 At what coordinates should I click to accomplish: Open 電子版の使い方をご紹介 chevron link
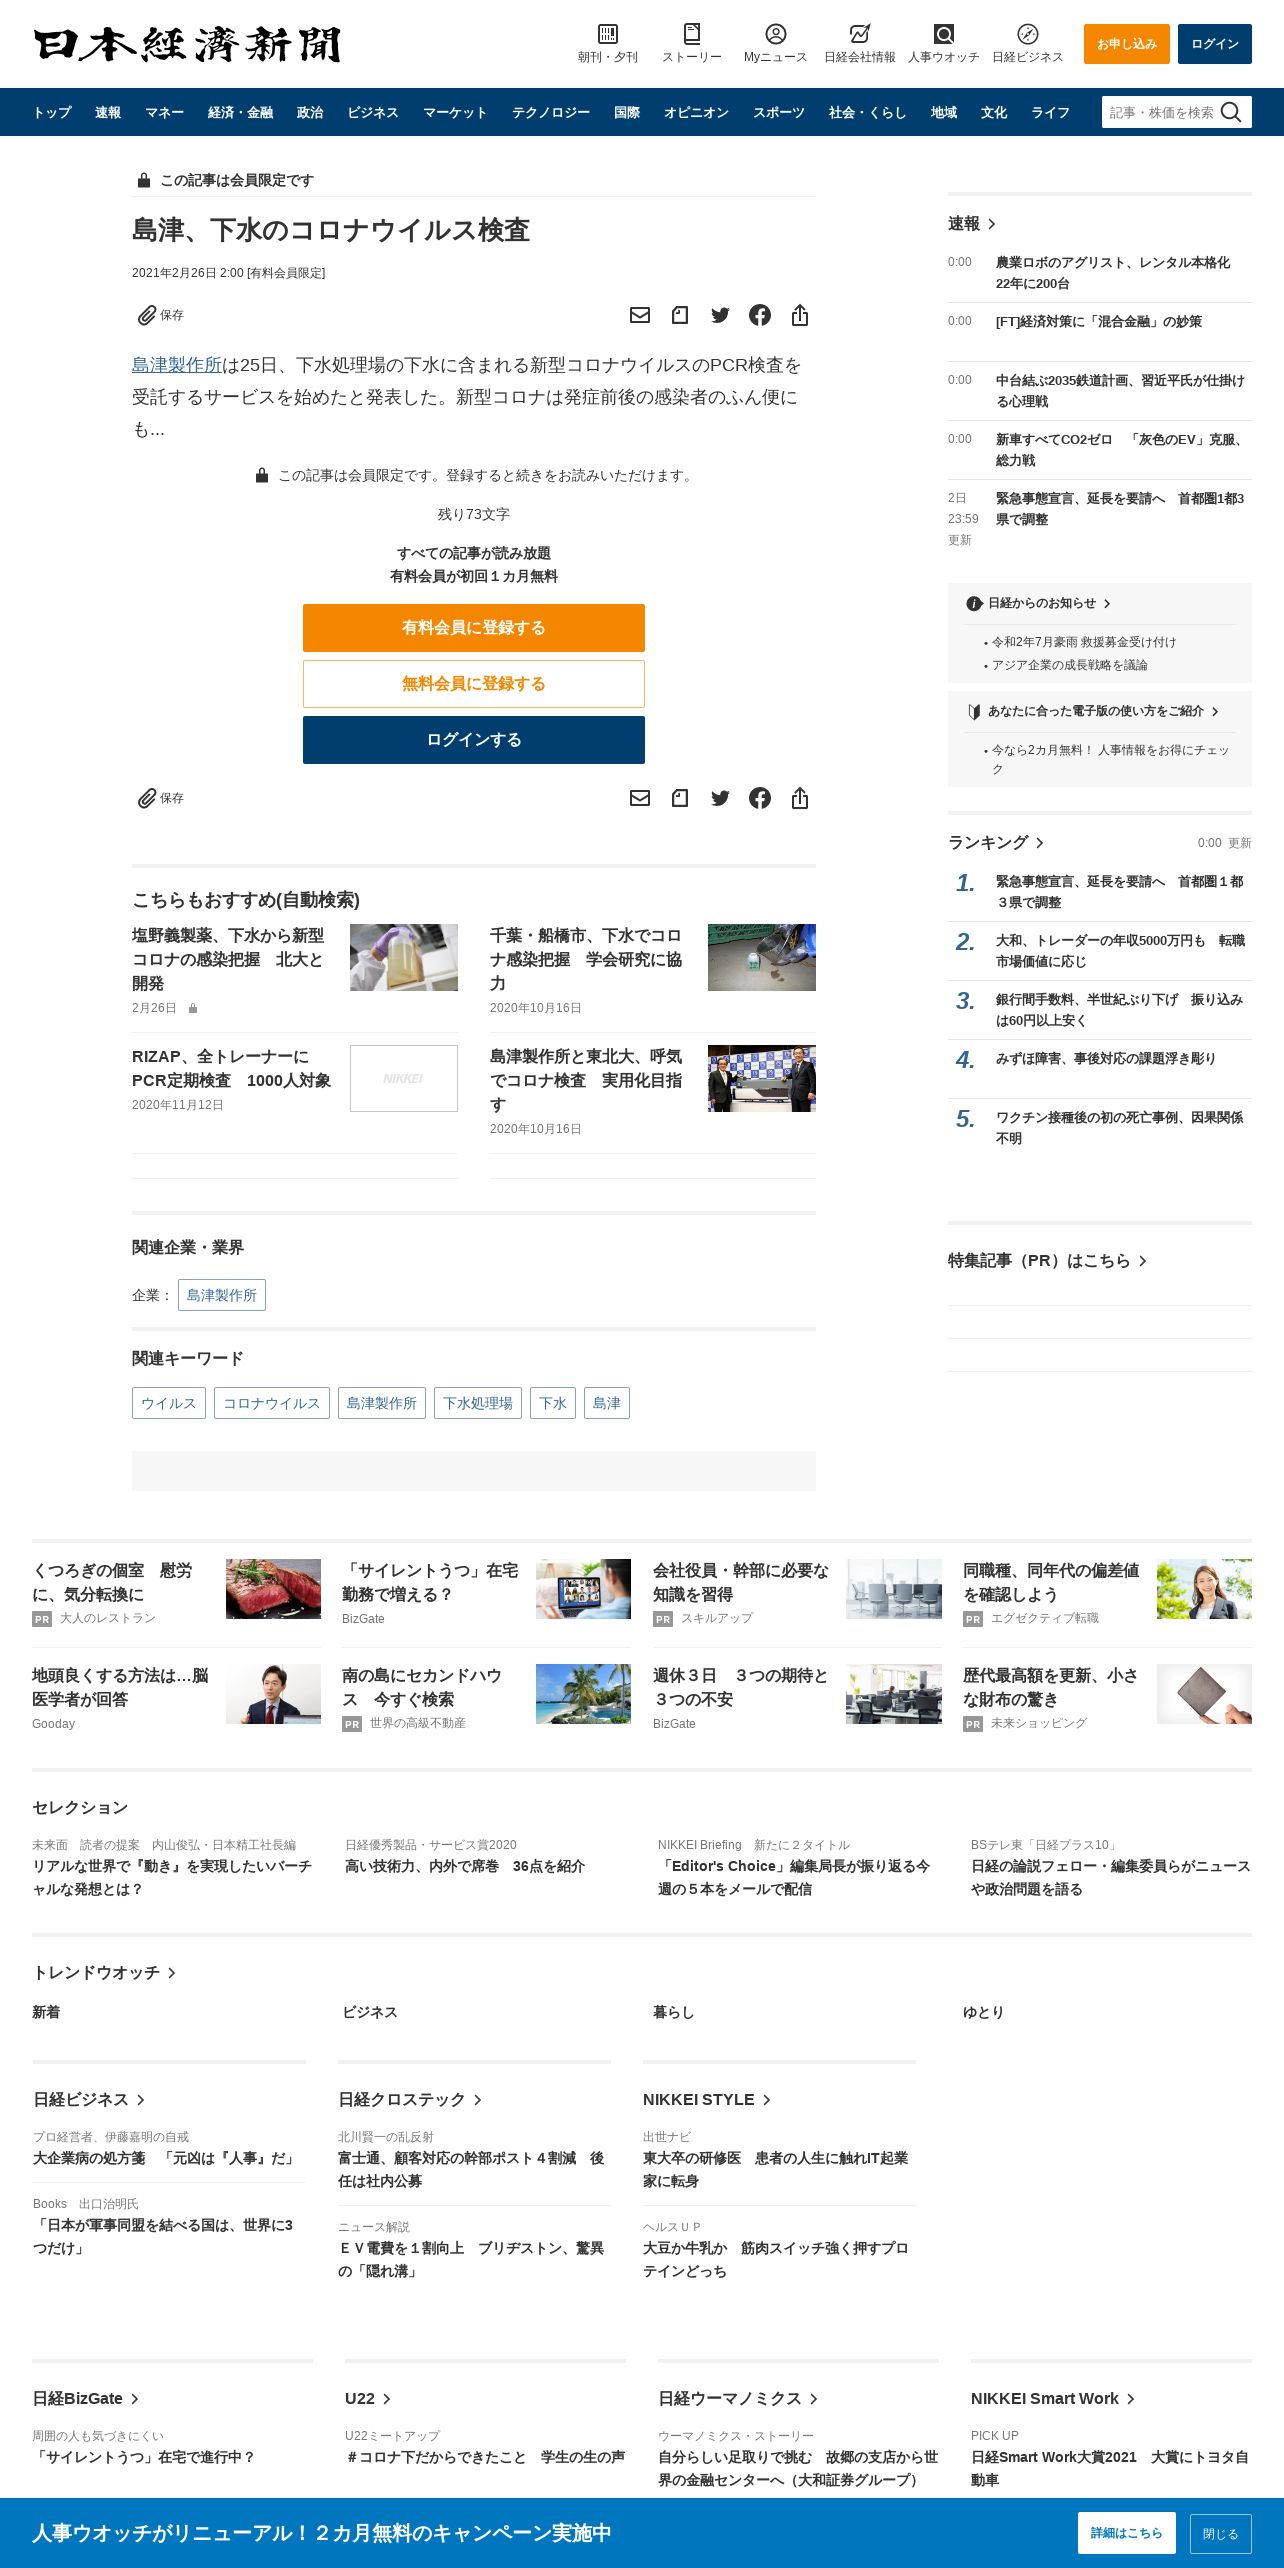(1093, 712)
